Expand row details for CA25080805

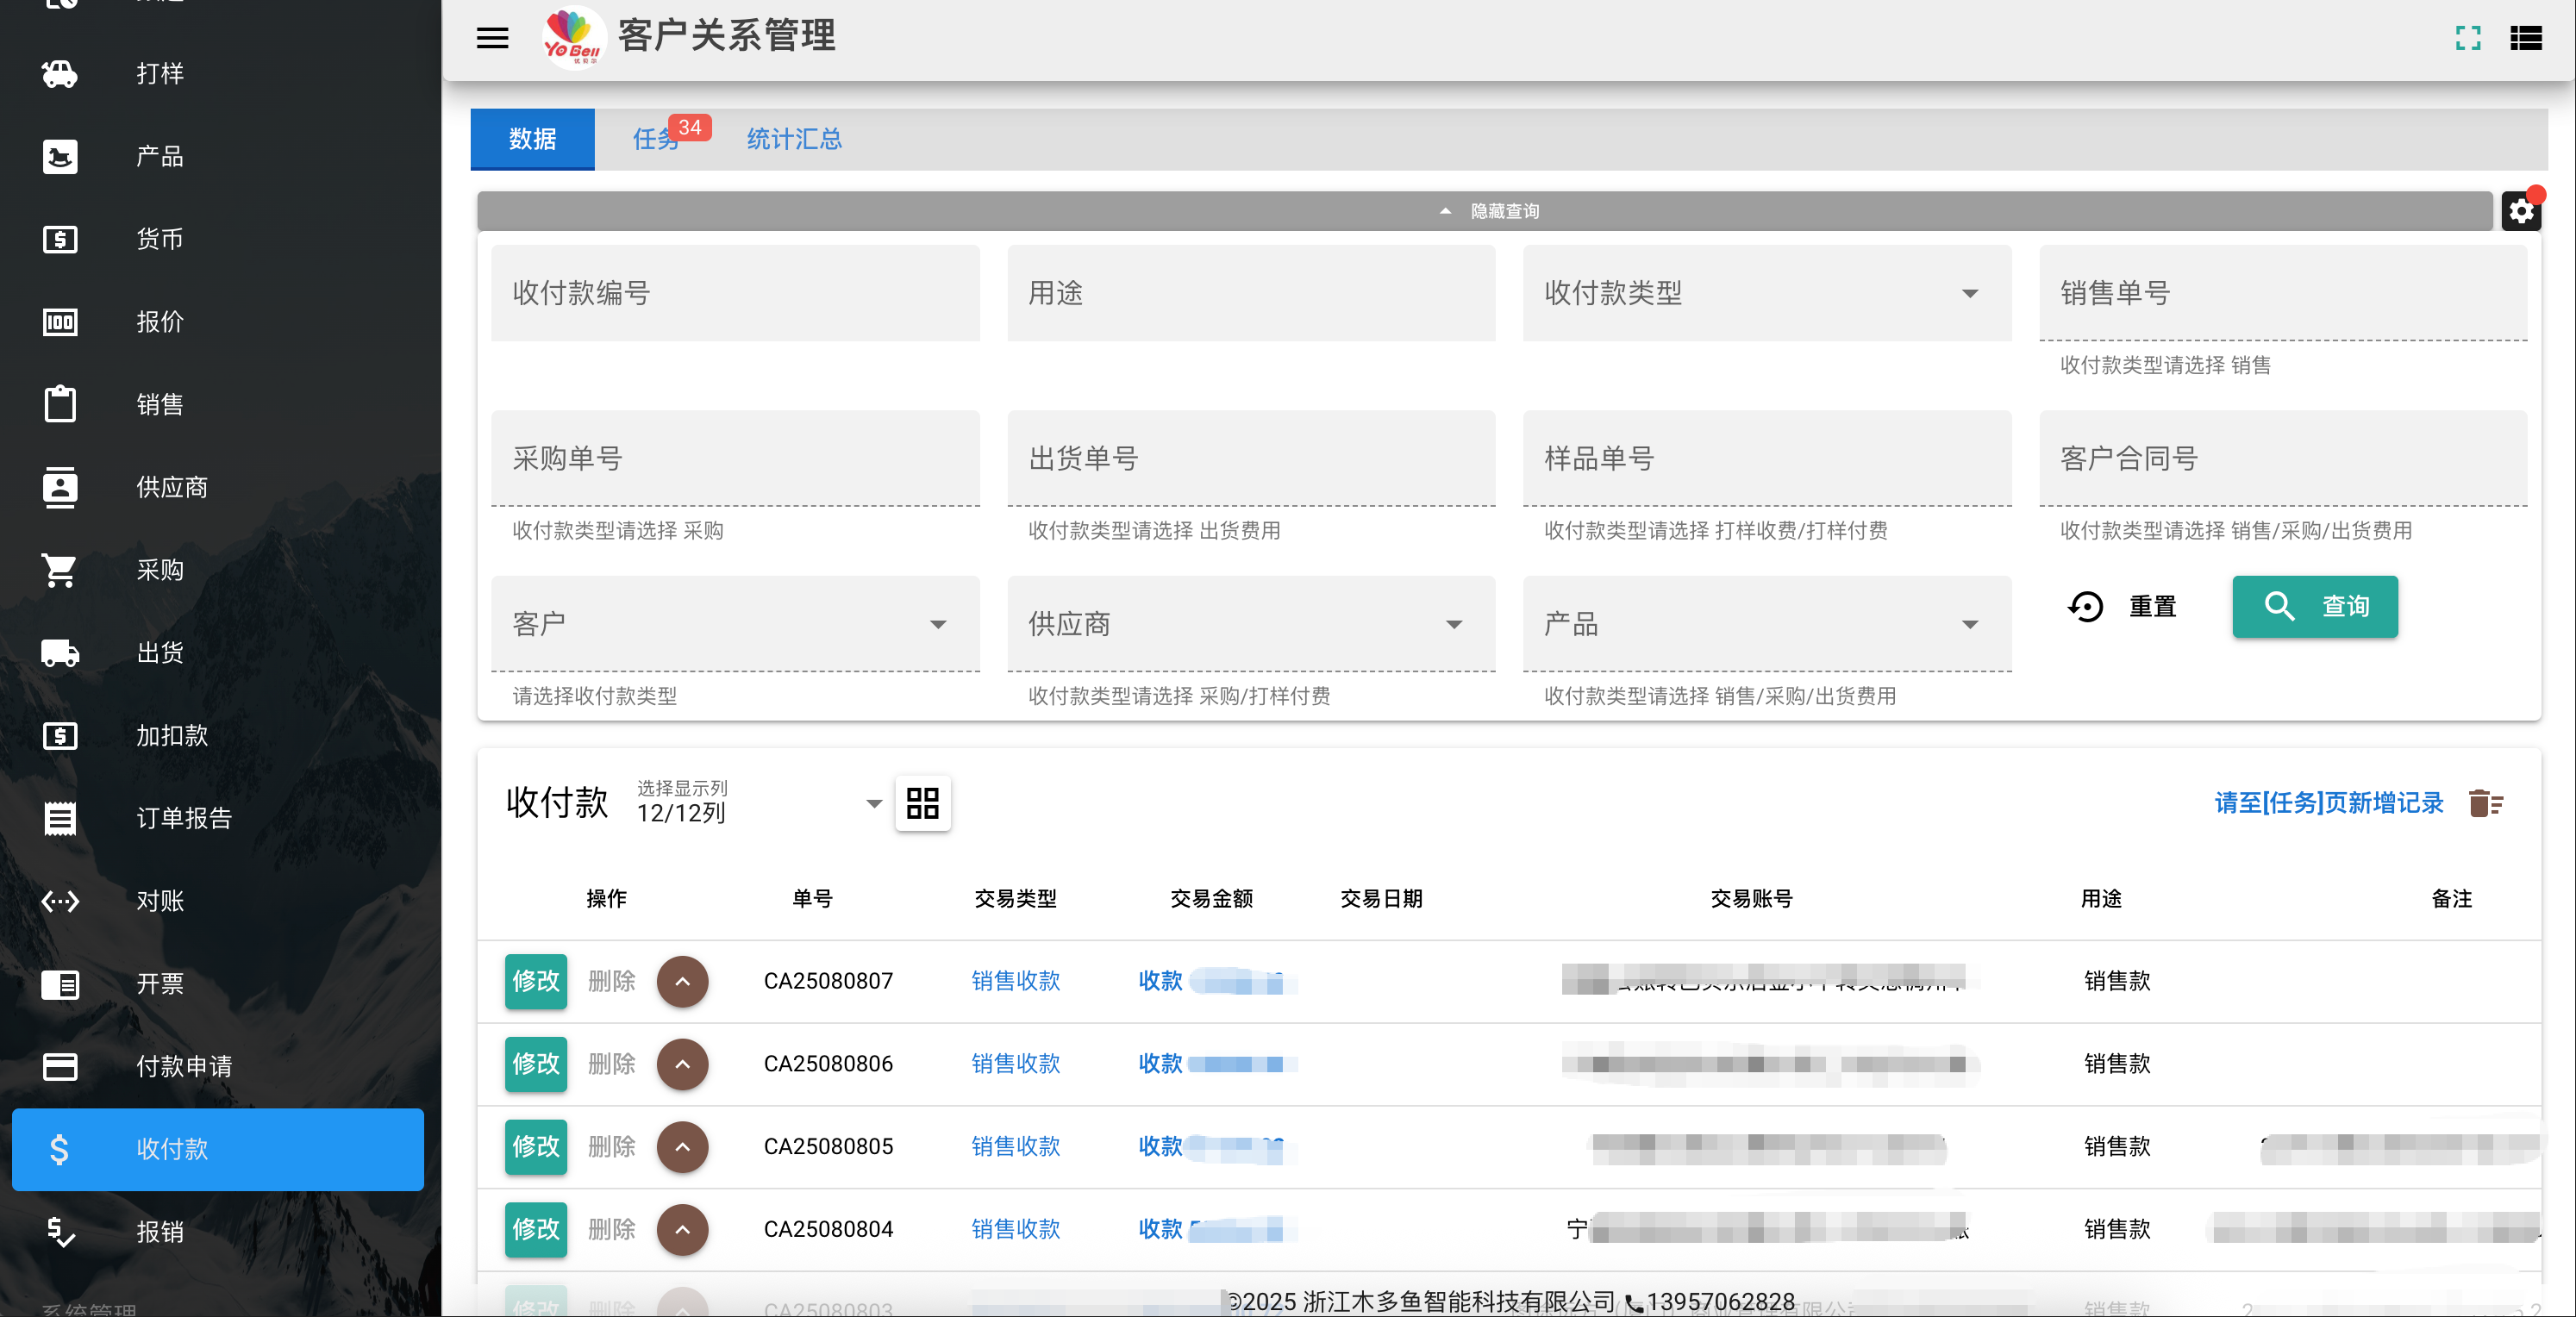(x=682, y=1146)
